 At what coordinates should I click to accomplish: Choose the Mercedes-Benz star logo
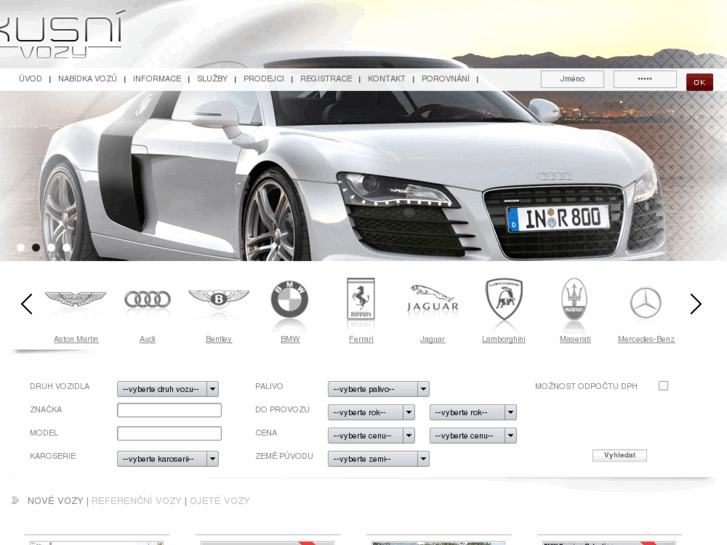646,303
